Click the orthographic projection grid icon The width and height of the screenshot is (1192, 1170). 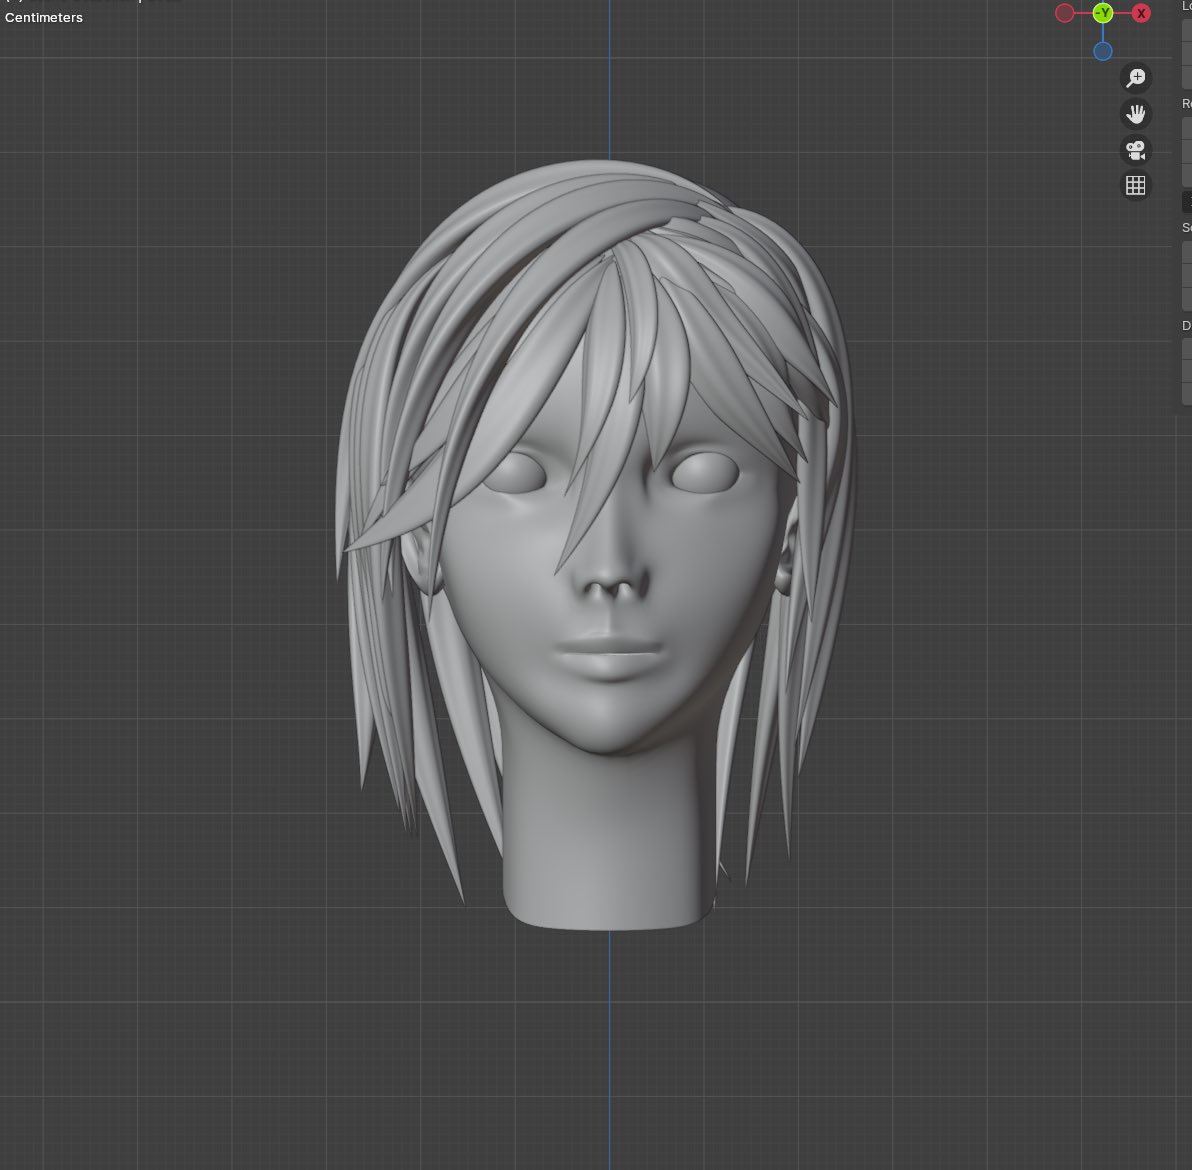click(1136, 185)
